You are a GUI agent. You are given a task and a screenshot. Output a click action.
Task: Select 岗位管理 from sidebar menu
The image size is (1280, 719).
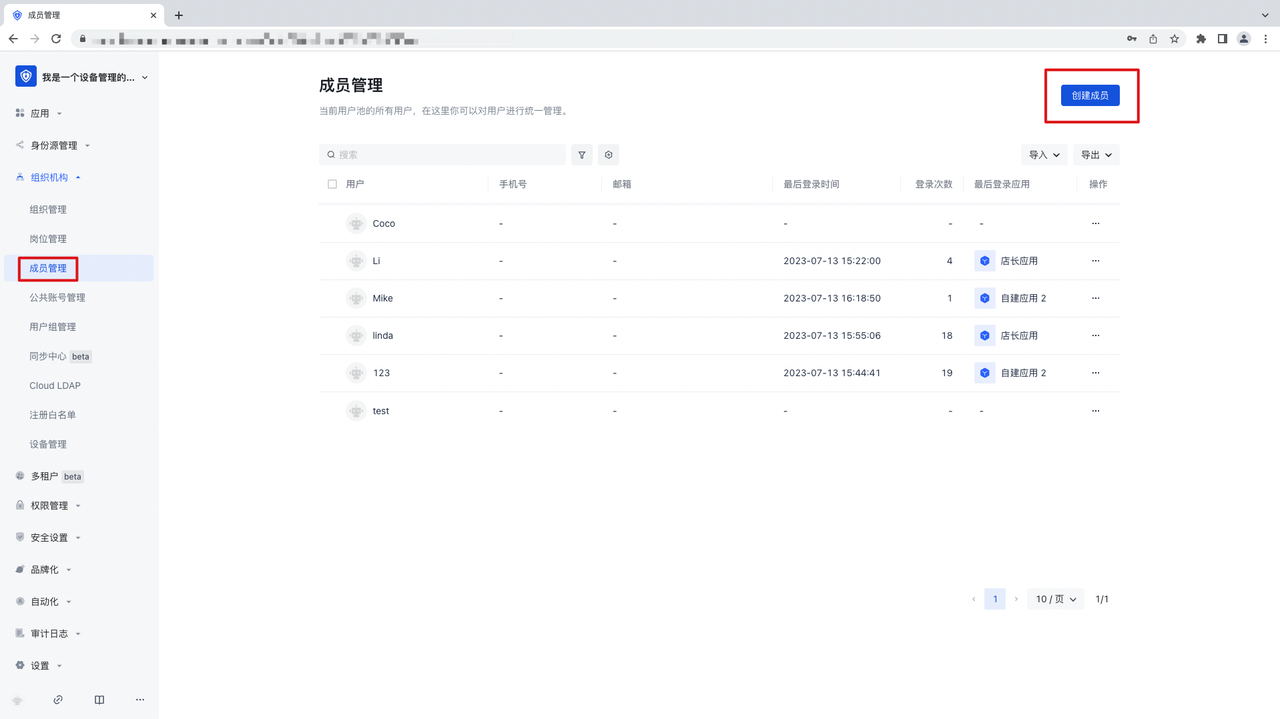[x=48, y=239]
